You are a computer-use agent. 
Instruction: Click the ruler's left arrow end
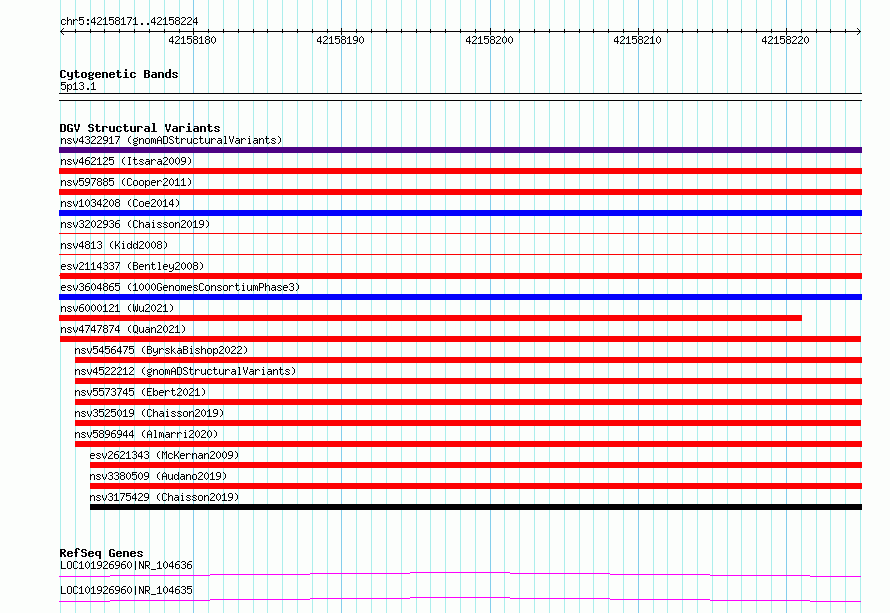[62, 31]
